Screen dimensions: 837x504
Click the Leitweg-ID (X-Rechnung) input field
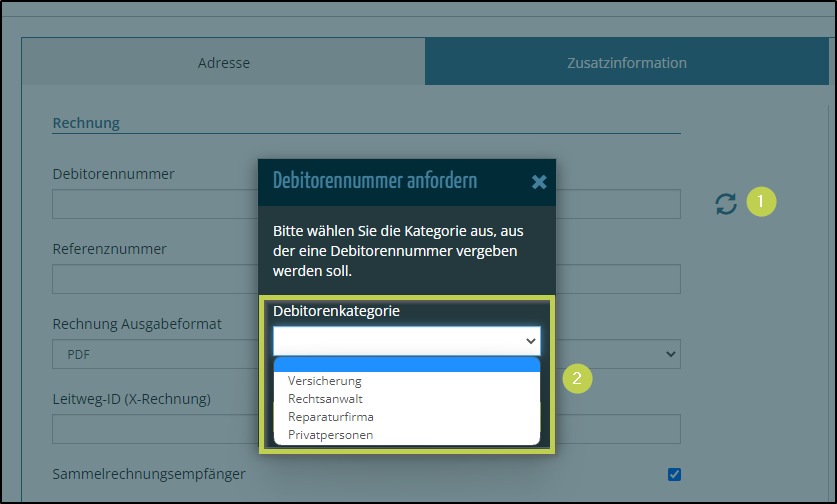coord(150,429)
